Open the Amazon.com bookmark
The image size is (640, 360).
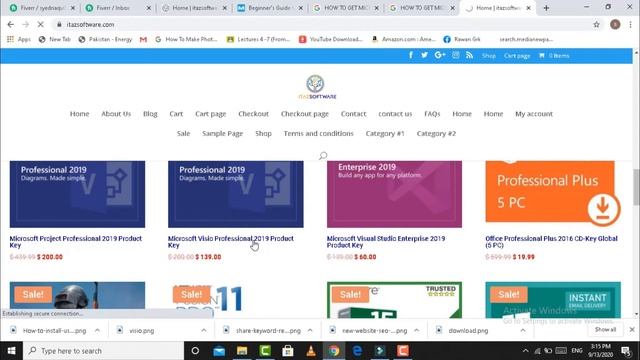click(x=404, y=39)
